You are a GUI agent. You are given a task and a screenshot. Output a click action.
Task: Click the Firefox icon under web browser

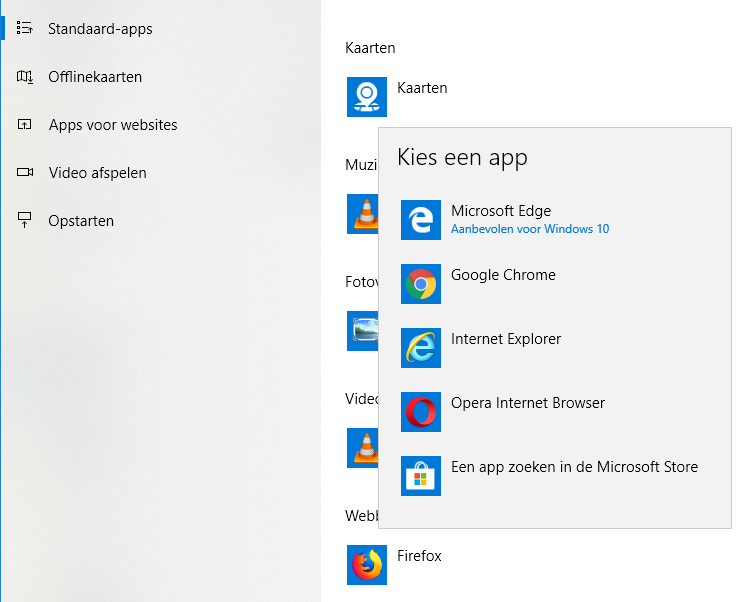pyautogui.click(x=366, y=565)
